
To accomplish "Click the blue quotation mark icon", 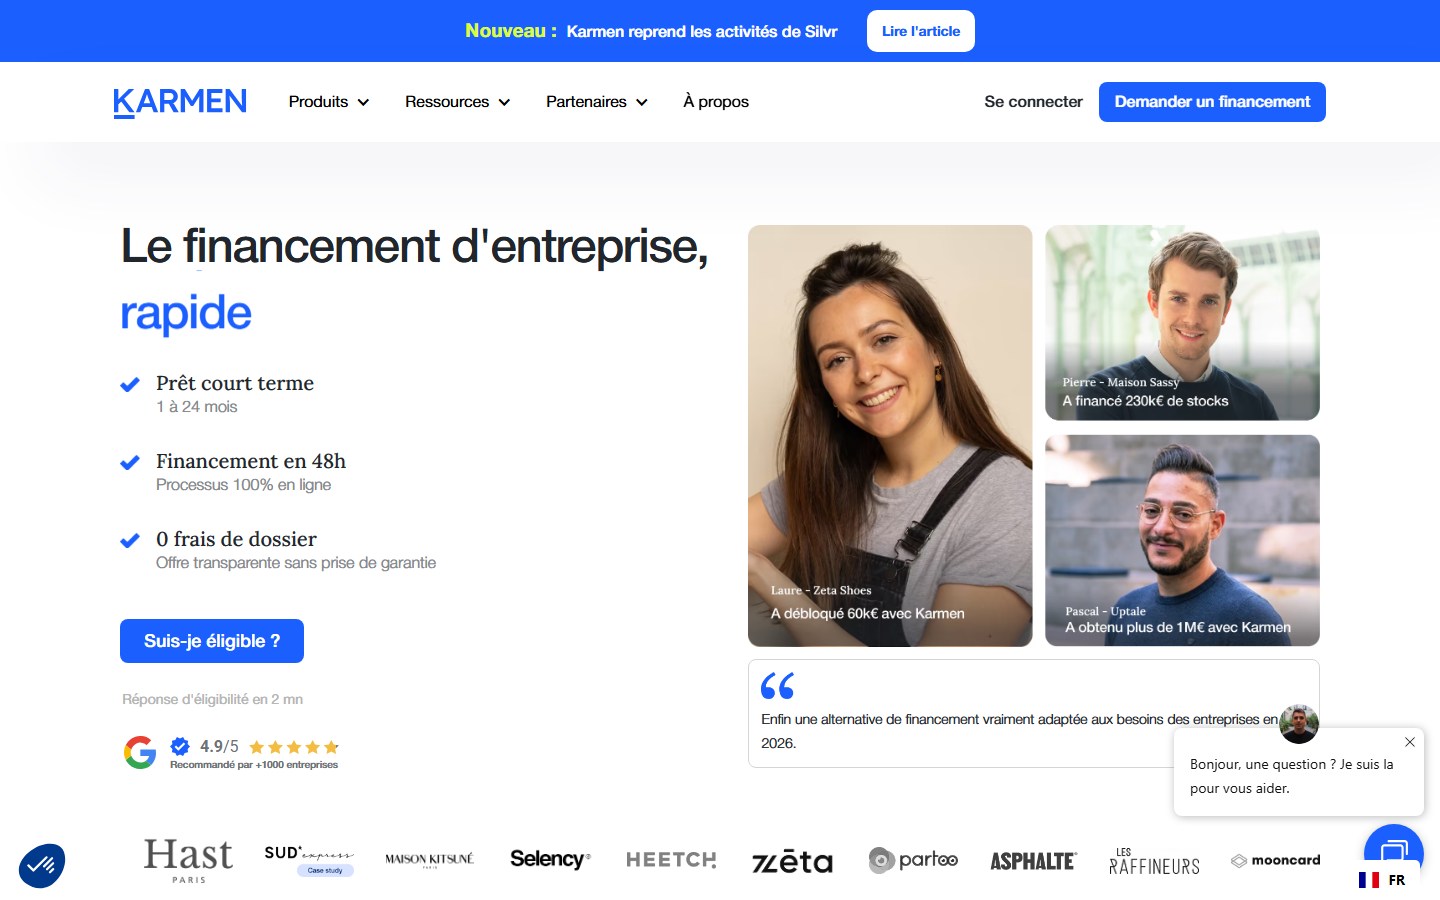I will 777,686.
